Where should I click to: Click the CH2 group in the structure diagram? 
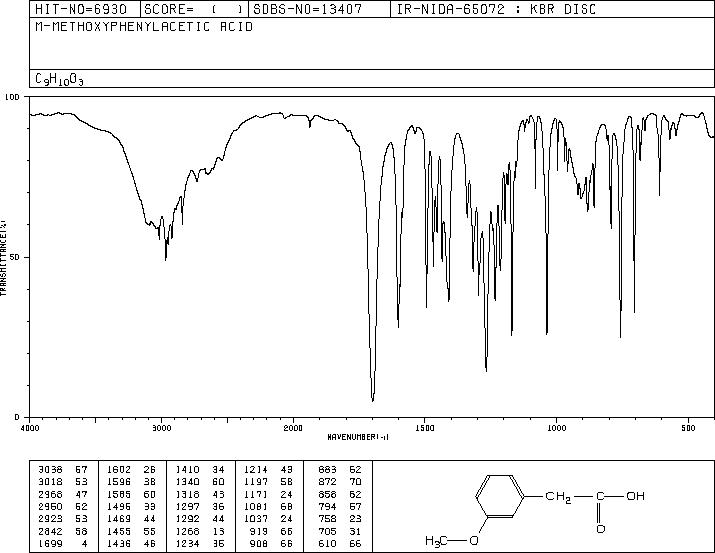558,497
